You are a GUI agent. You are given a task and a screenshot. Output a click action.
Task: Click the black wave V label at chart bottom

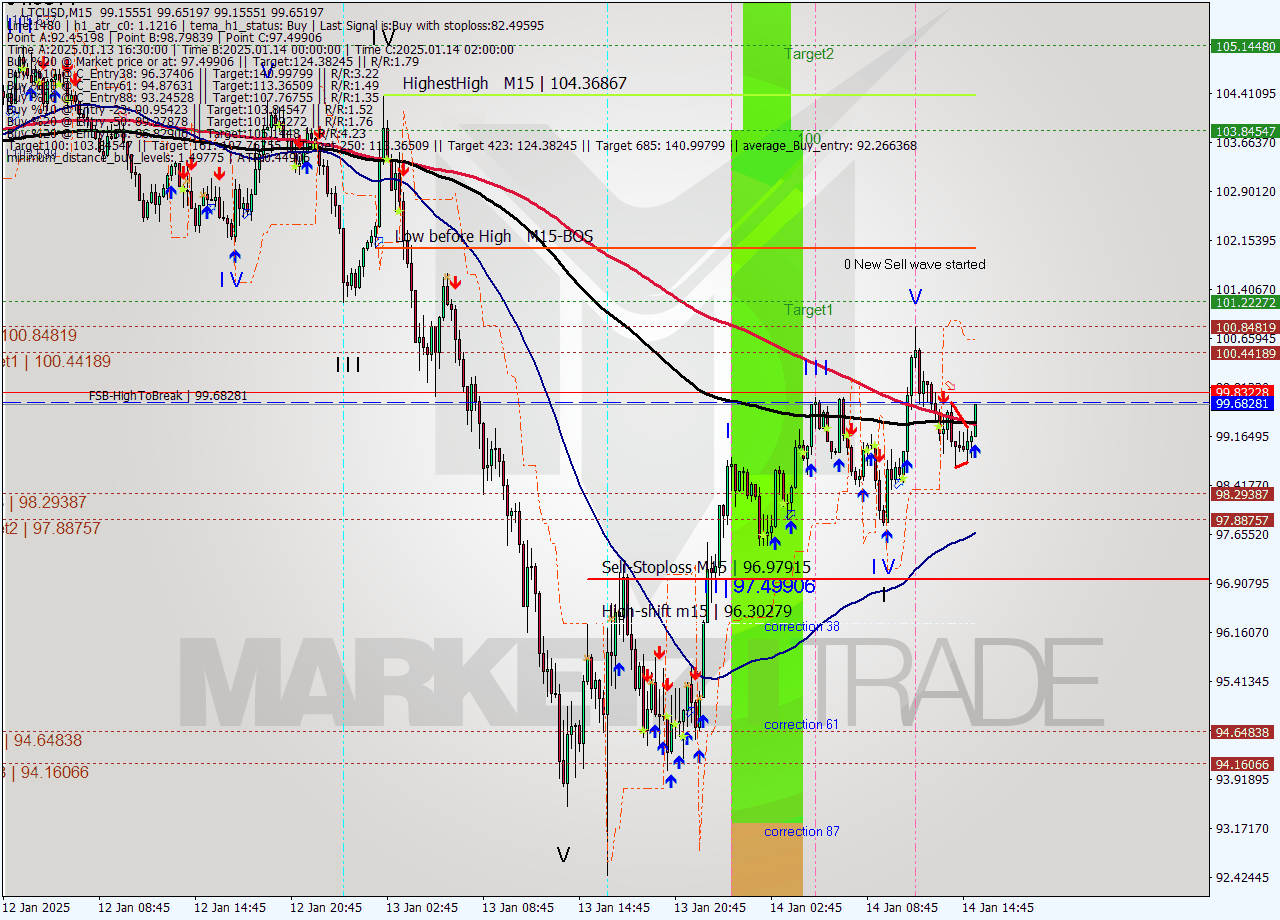(x=563, y=855)
